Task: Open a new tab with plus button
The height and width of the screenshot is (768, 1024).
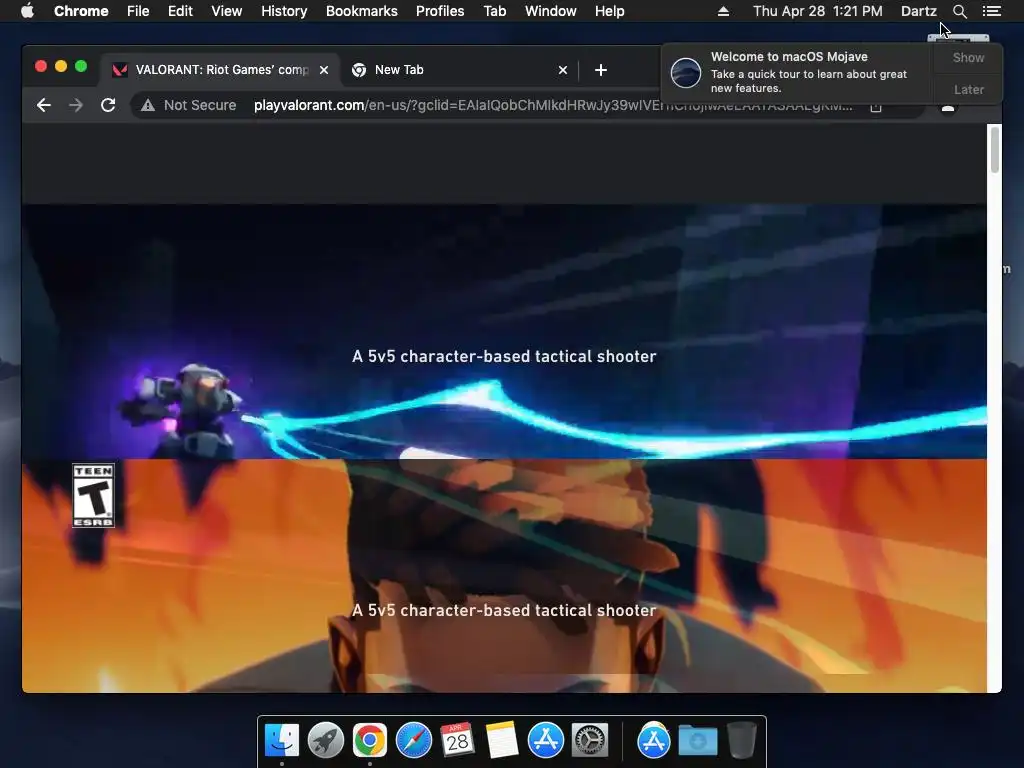Action: [x=601, y=70]
